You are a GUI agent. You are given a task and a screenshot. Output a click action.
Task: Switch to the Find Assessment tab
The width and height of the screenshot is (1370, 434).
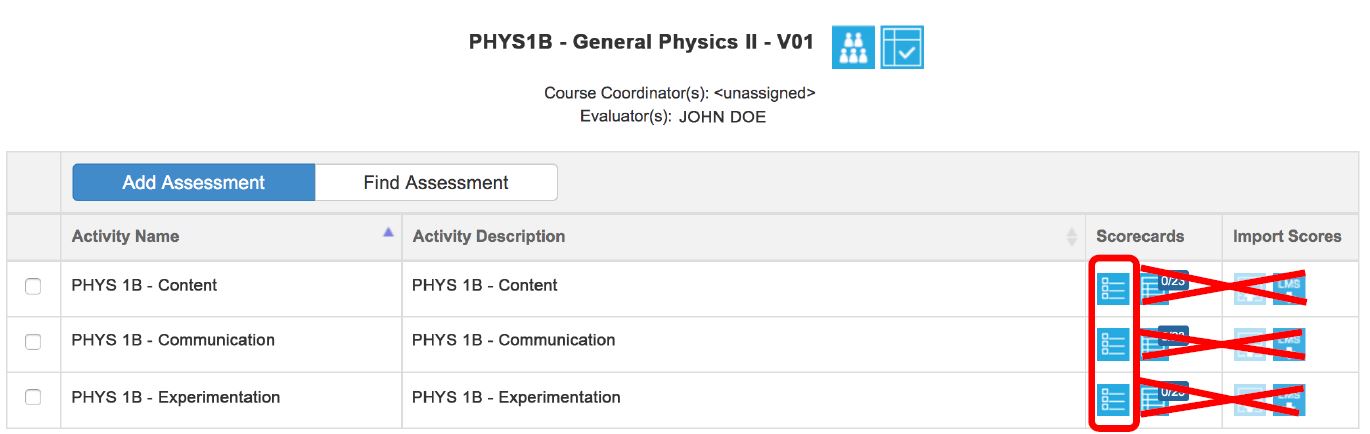click(x=436, y=183)
